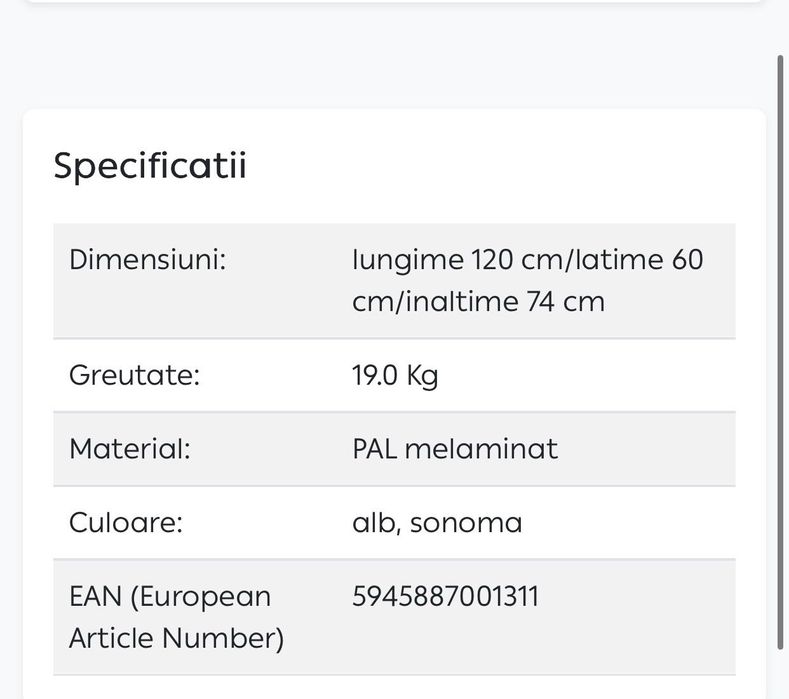Click the word sonoma

tap(466, 523)
